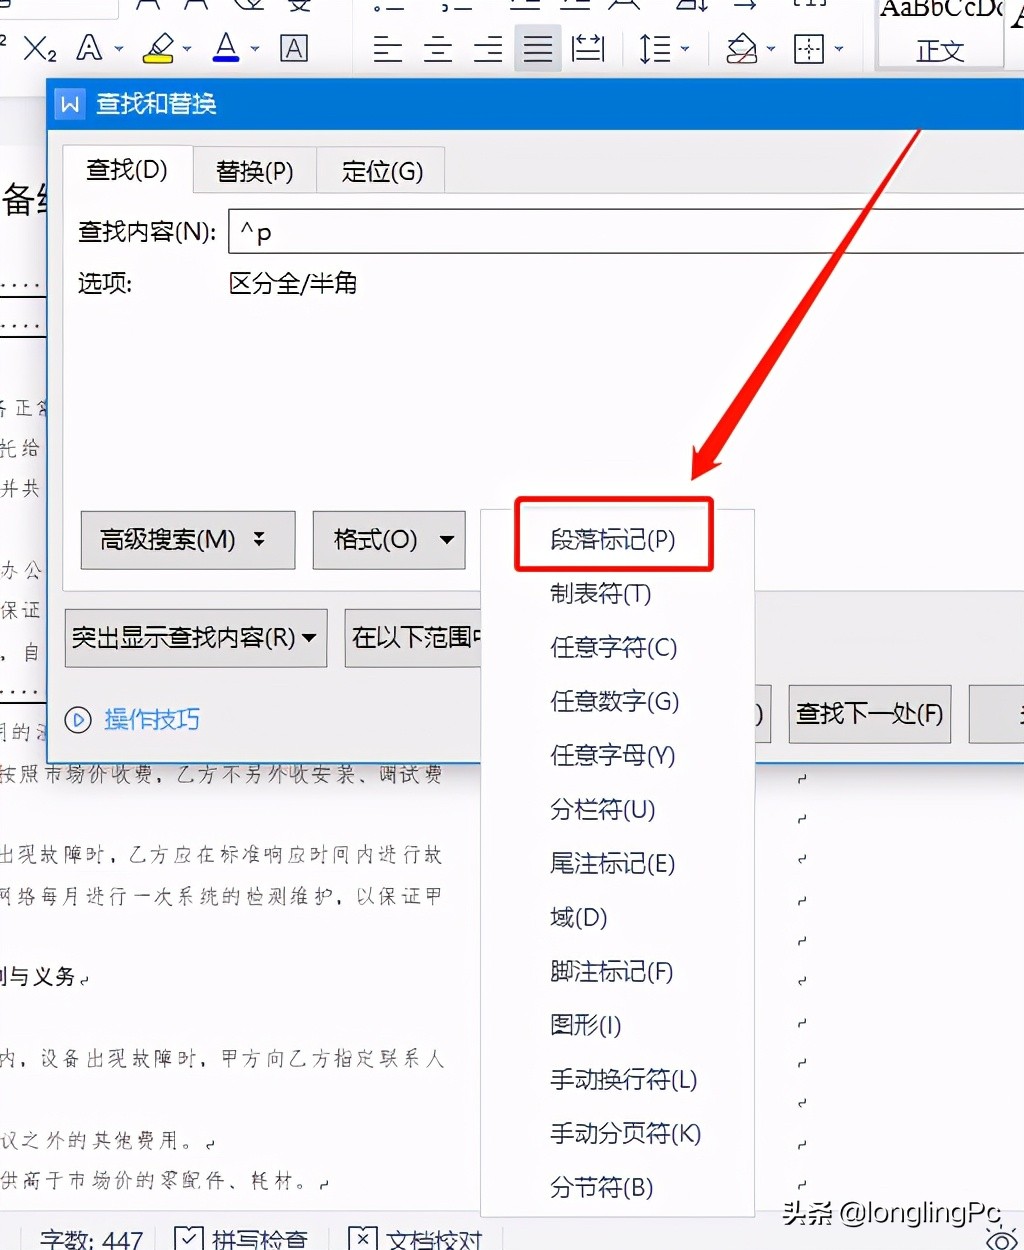
Task: Select the justify alignment icon
Action: pos(537,48)
